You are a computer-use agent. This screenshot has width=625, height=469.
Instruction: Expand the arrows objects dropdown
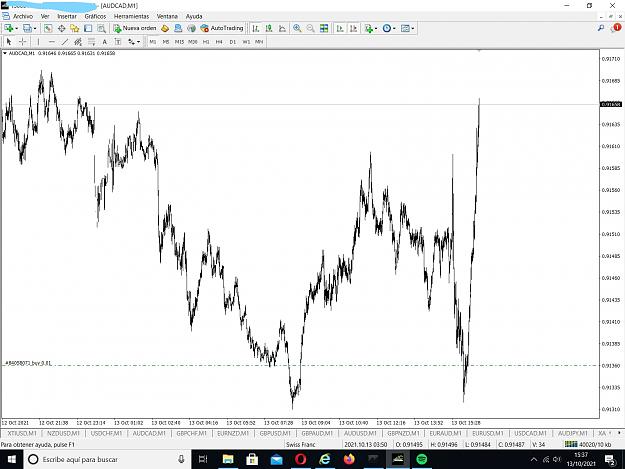[x=138, y=41]
